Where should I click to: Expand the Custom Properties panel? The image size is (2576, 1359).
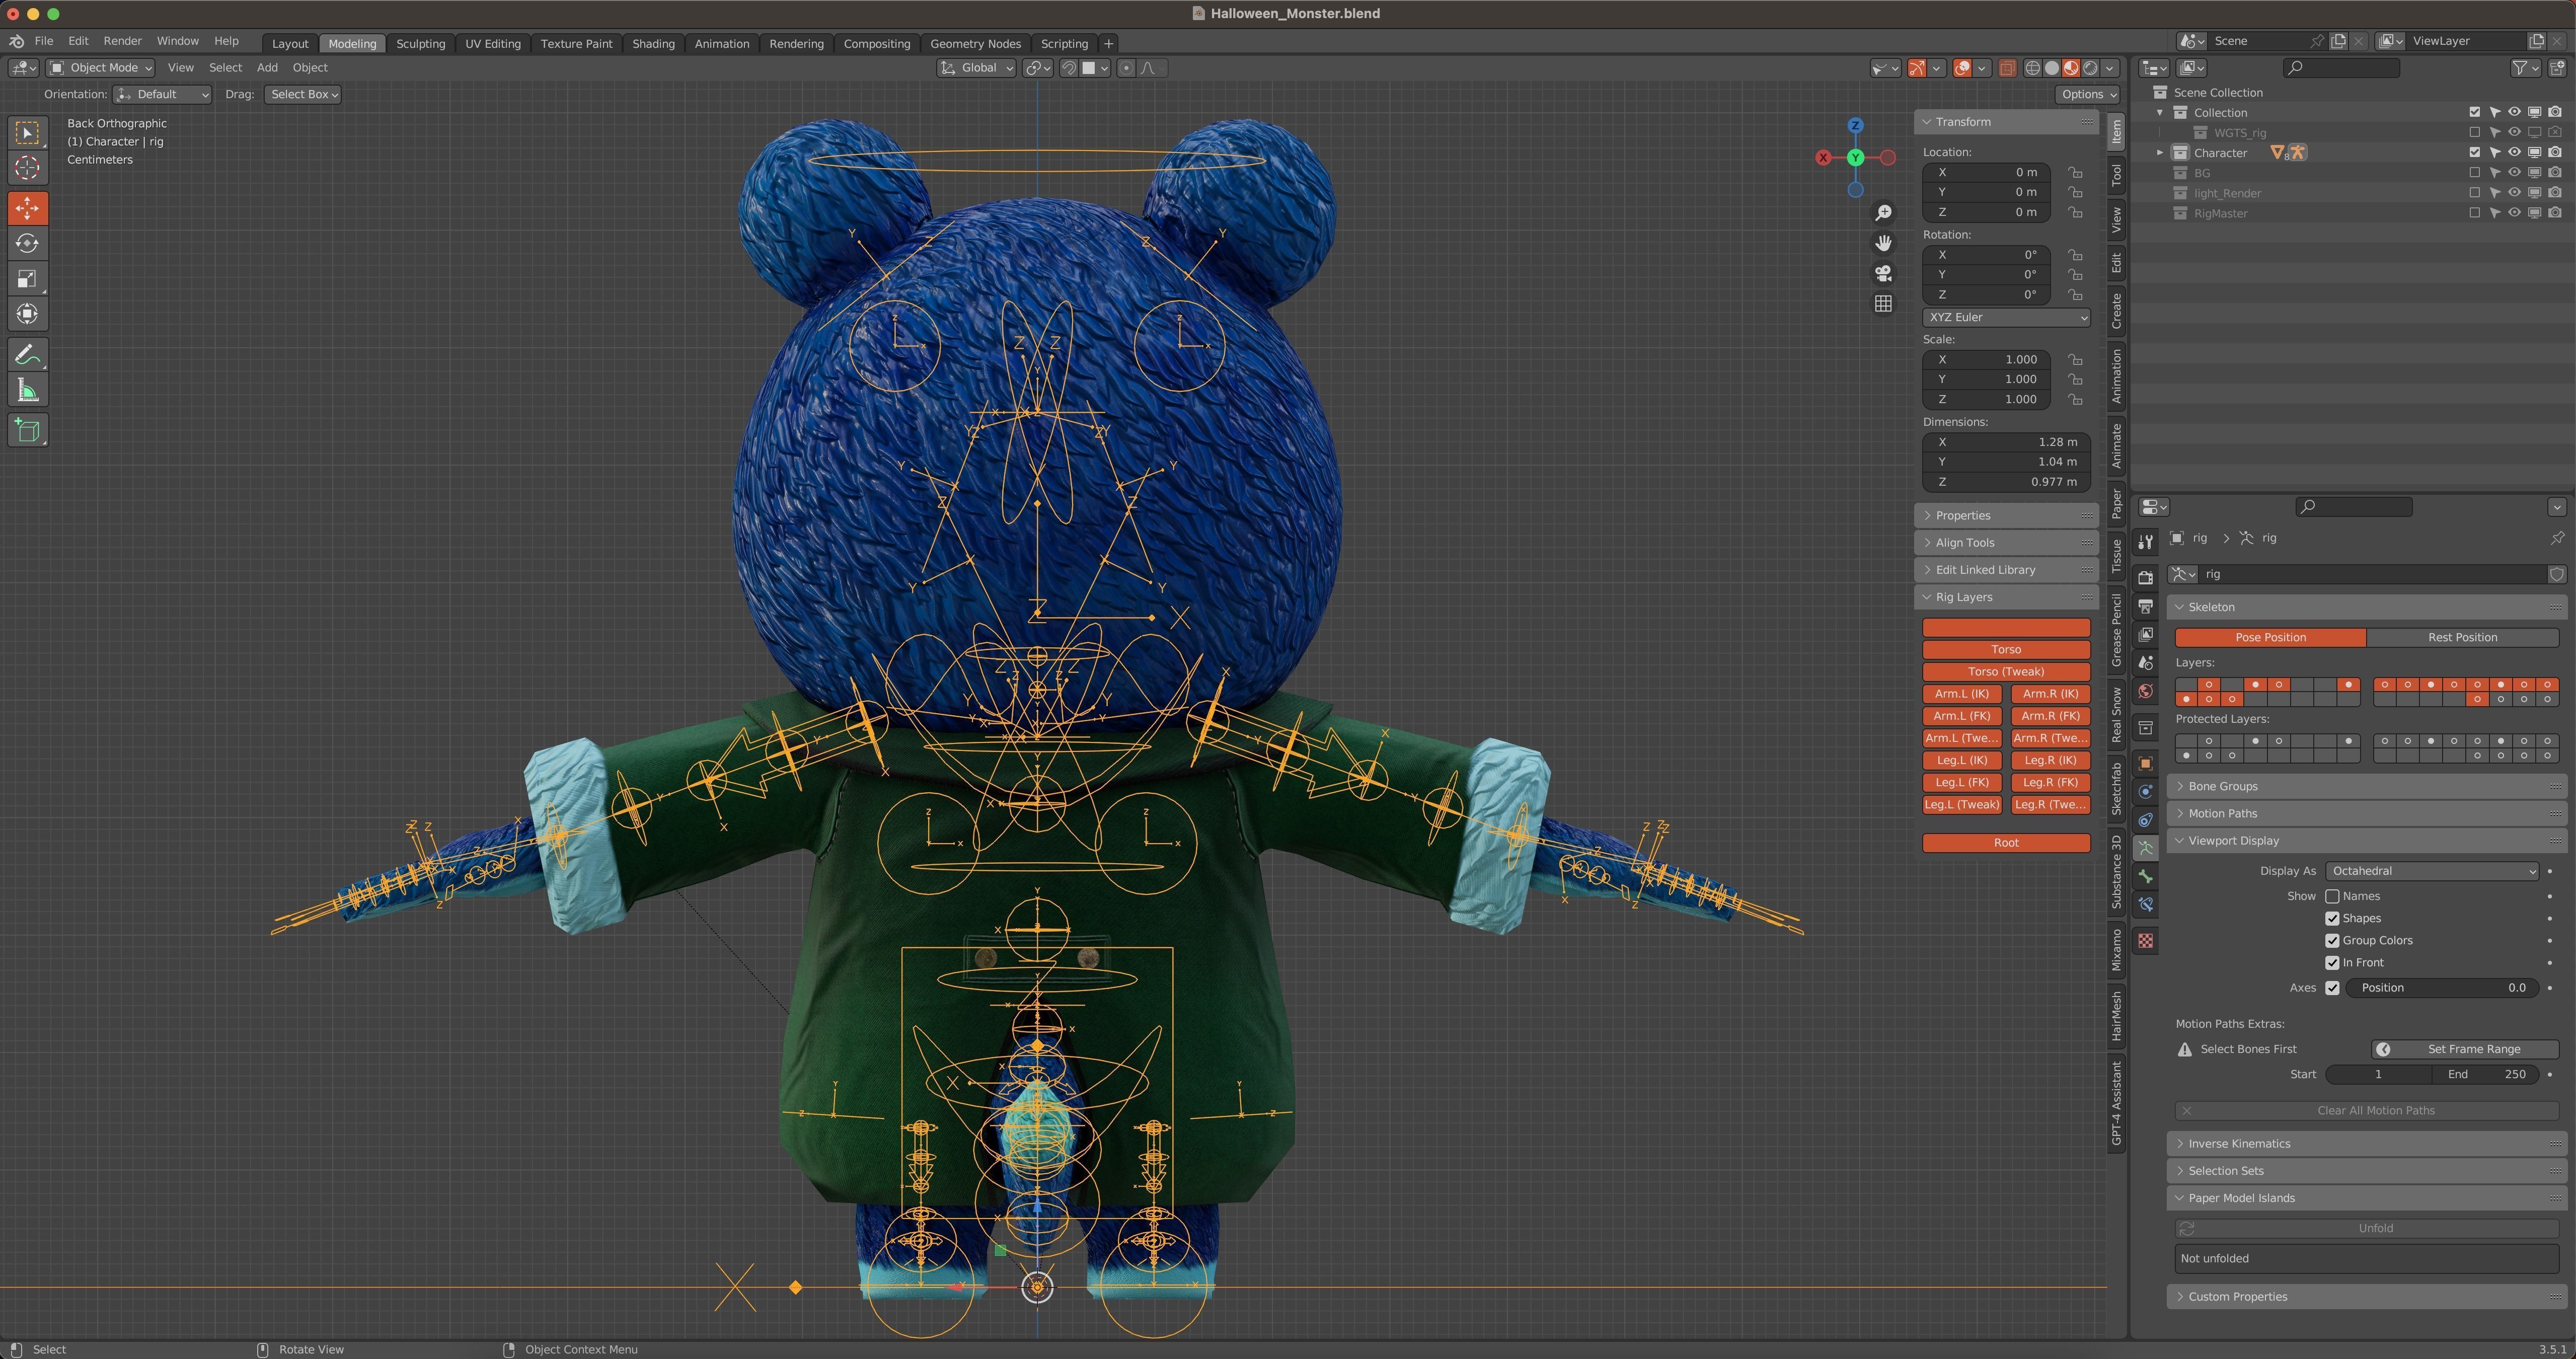tap(2366, 1296)
